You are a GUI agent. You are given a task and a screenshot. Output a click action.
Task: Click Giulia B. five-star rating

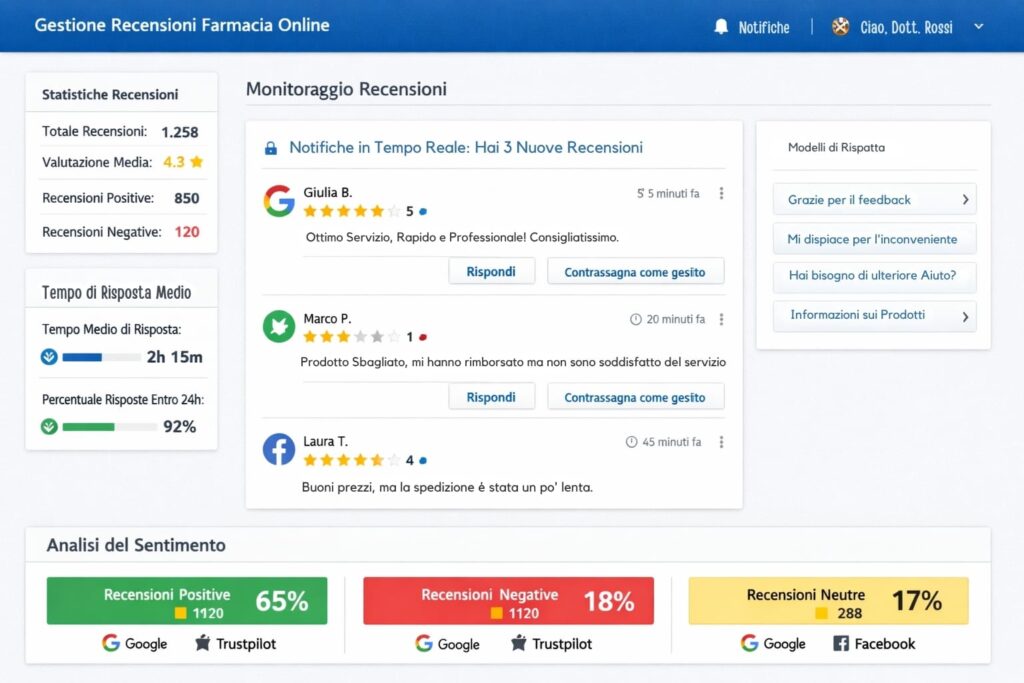pyautogui.click(x=352, y=211)
